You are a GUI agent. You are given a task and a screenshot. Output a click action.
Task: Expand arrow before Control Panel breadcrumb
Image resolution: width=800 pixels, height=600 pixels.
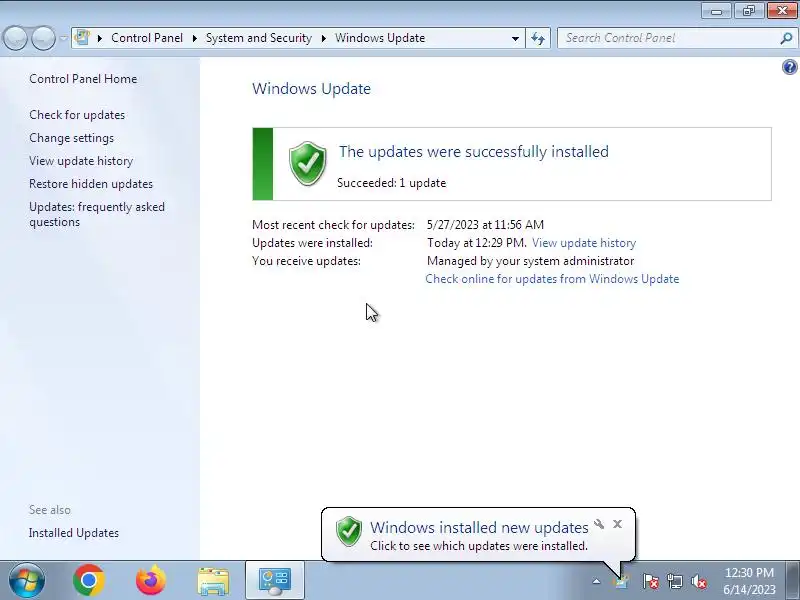(100, 38)
